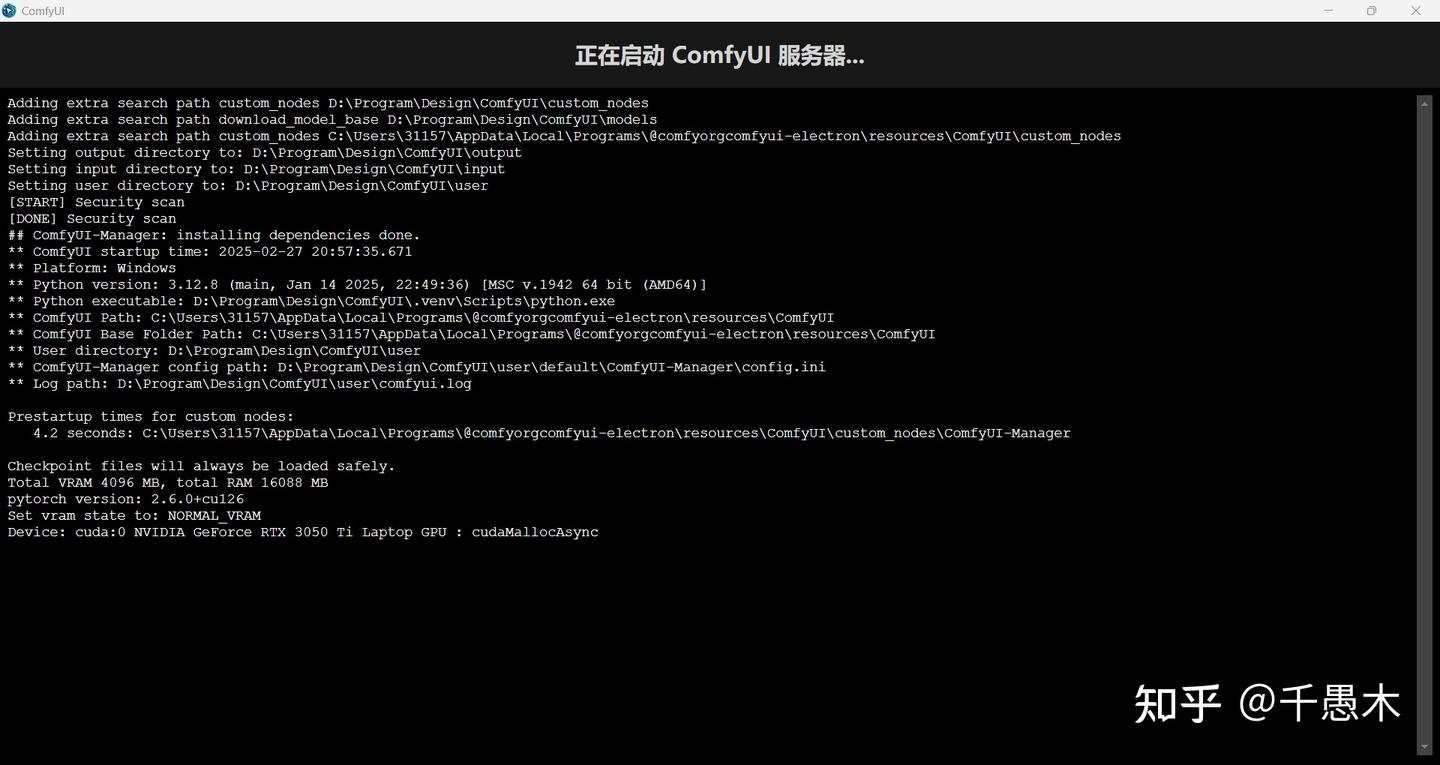1440x765 pixels.
Task: Click the 'Checkpoint files will always be loaded safely' line
Action: coord(201,466)
